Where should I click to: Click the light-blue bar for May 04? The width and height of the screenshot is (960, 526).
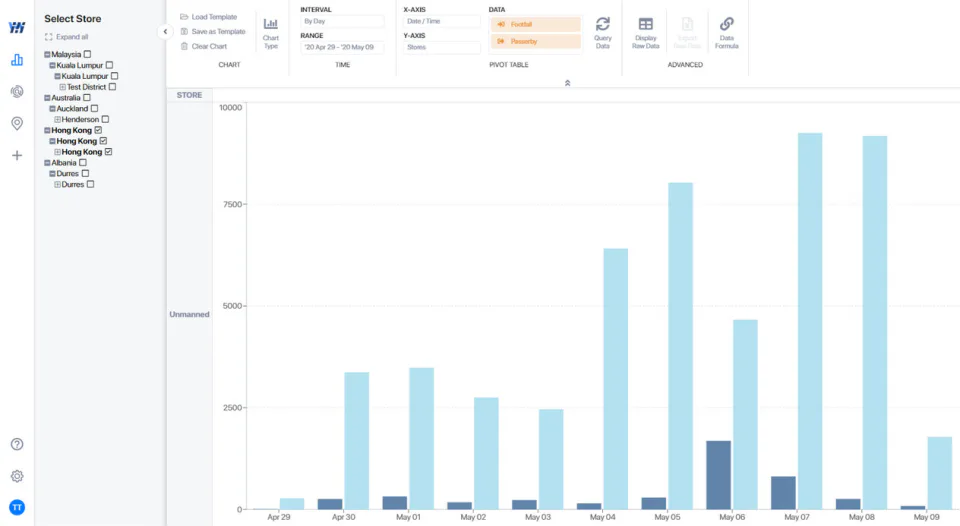[x=615, y=379]
